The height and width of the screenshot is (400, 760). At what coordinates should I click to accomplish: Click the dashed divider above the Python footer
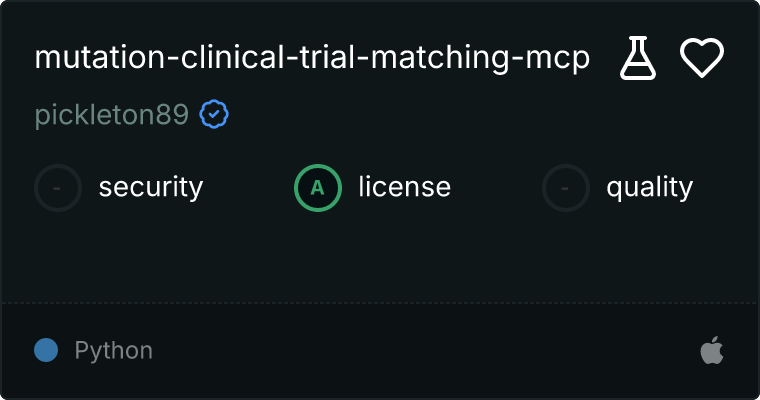(x=380, y=303)
